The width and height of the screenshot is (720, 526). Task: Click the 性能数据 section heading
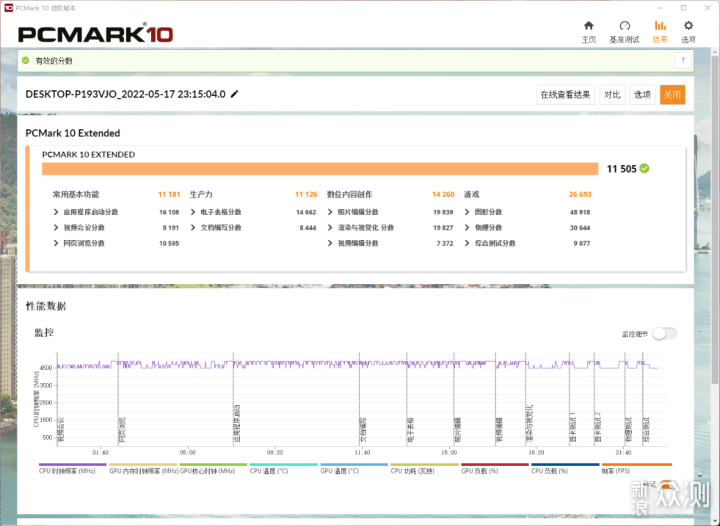coord(45,306)
